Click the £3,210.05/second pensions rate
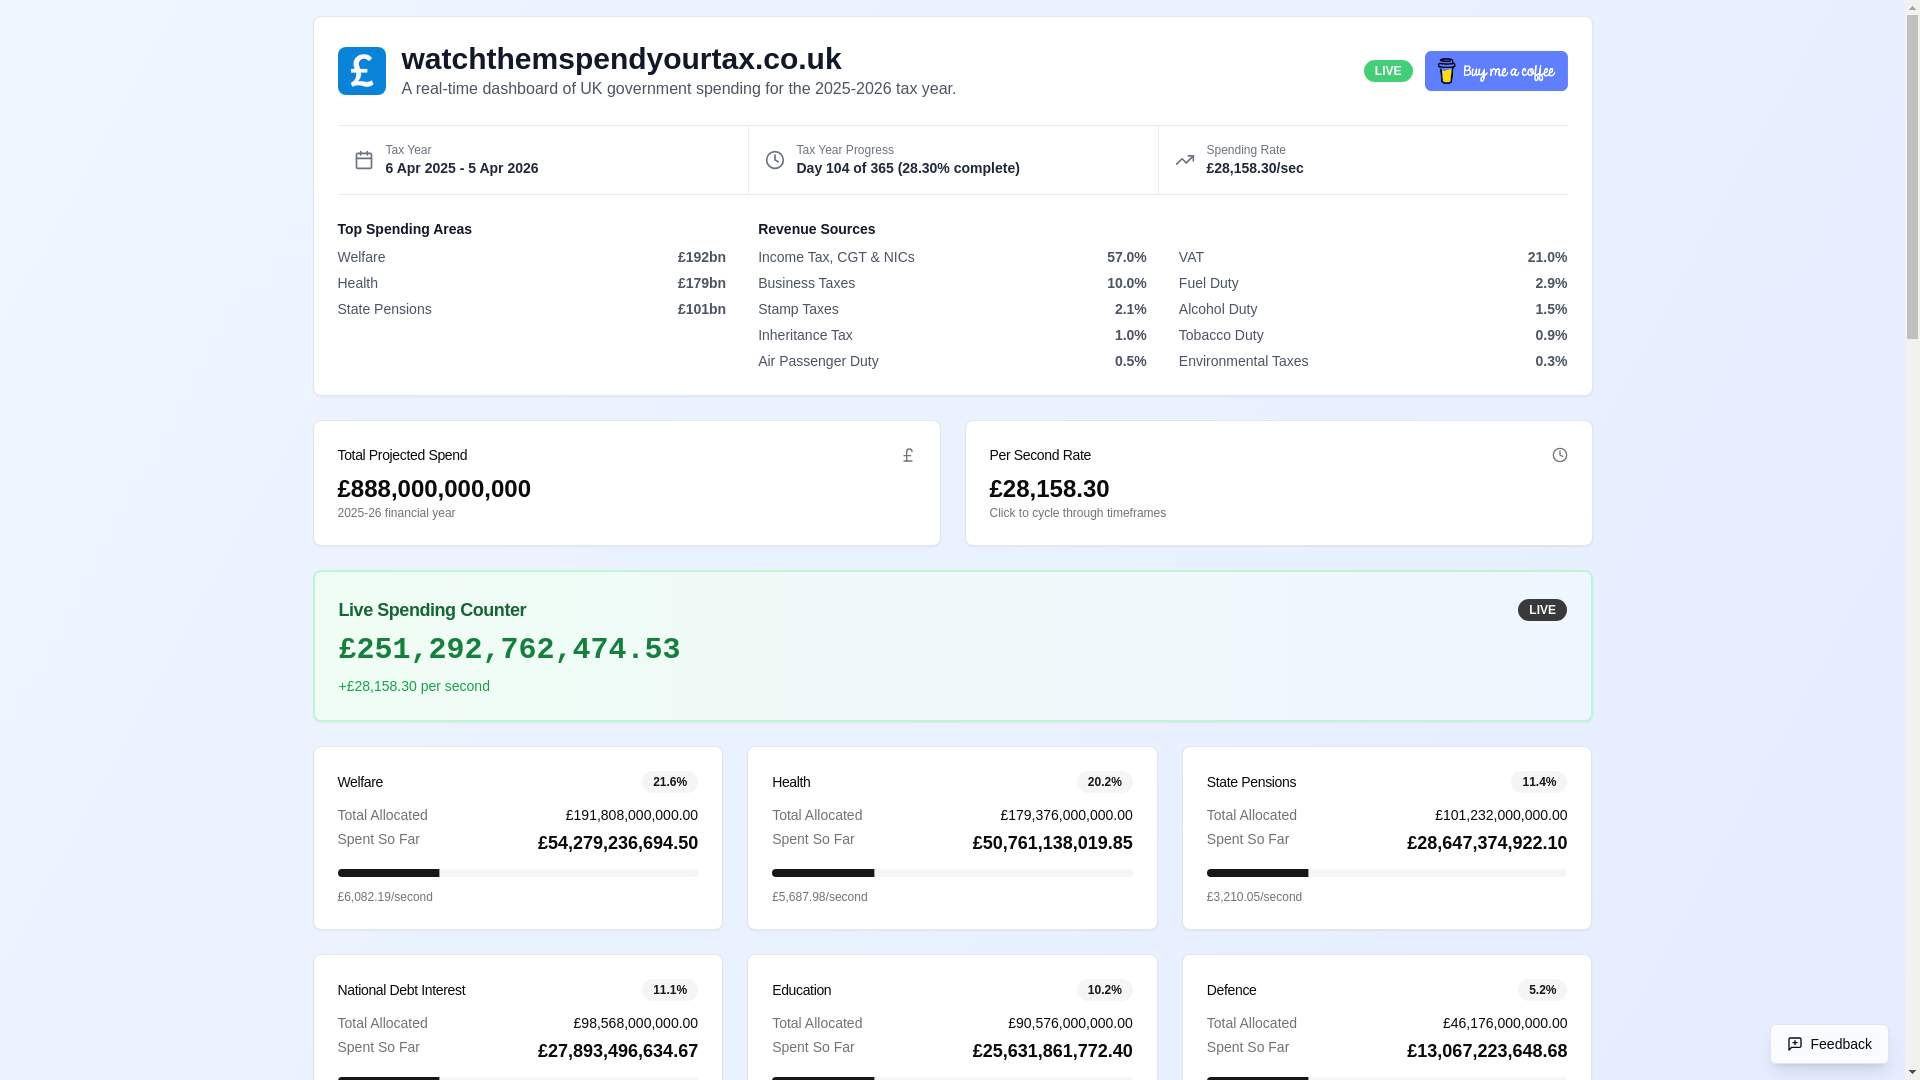 coord(1253,897)
